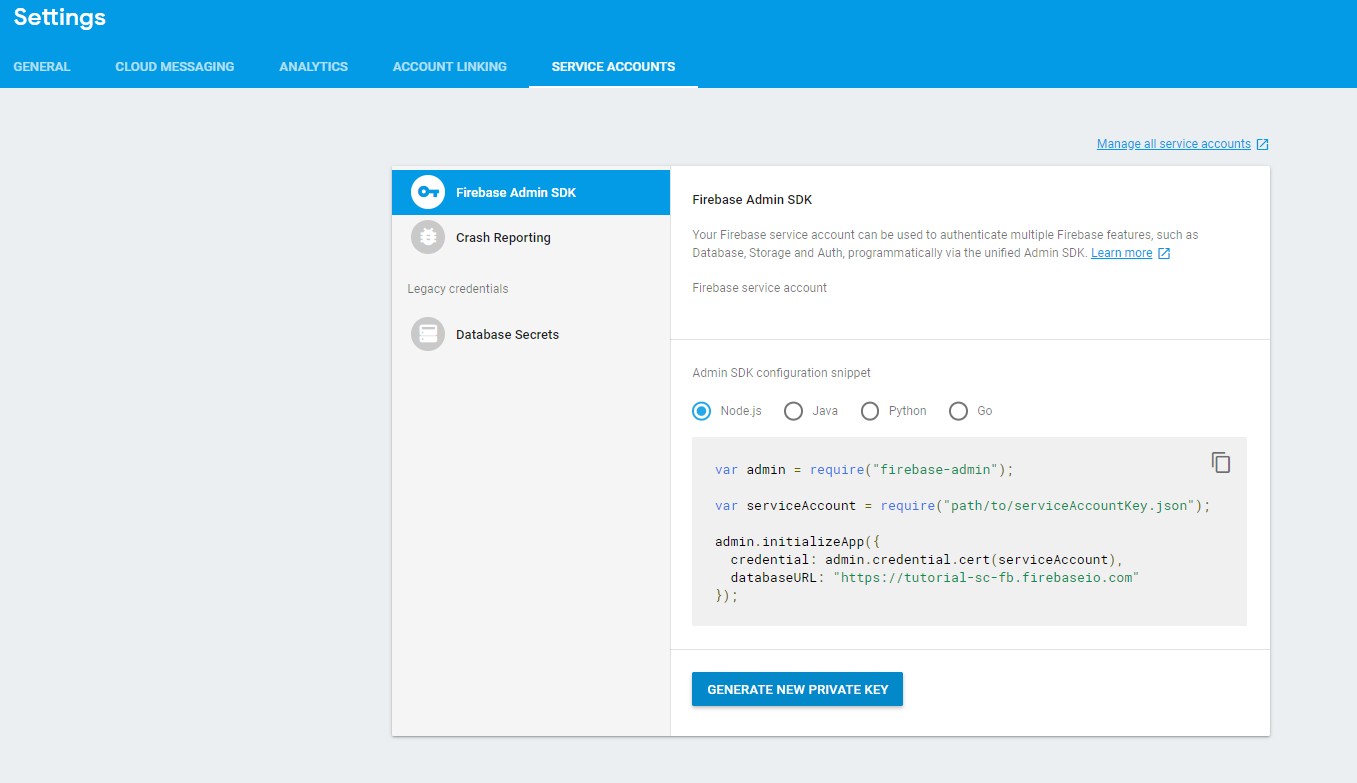Open the Account Linking tab

[x=450, y=67]
